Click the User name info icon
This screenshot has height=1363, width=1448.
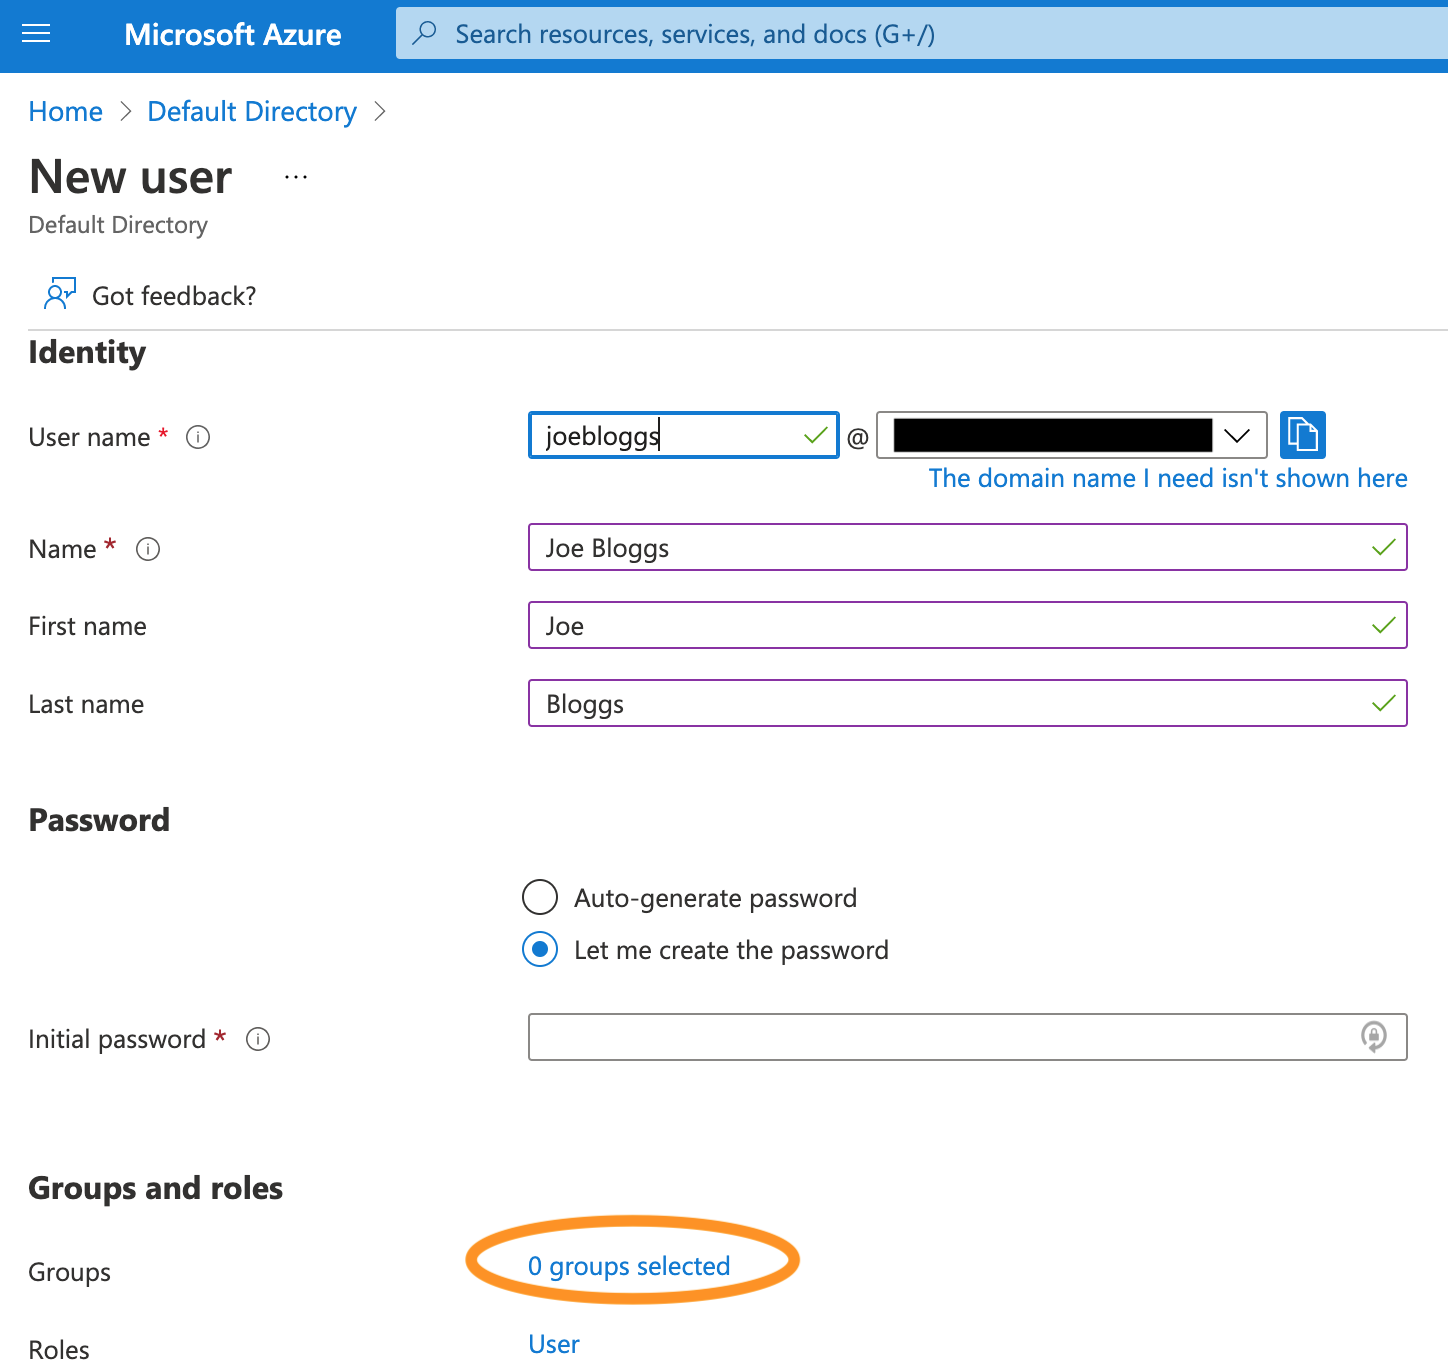(x=198, y=437)
